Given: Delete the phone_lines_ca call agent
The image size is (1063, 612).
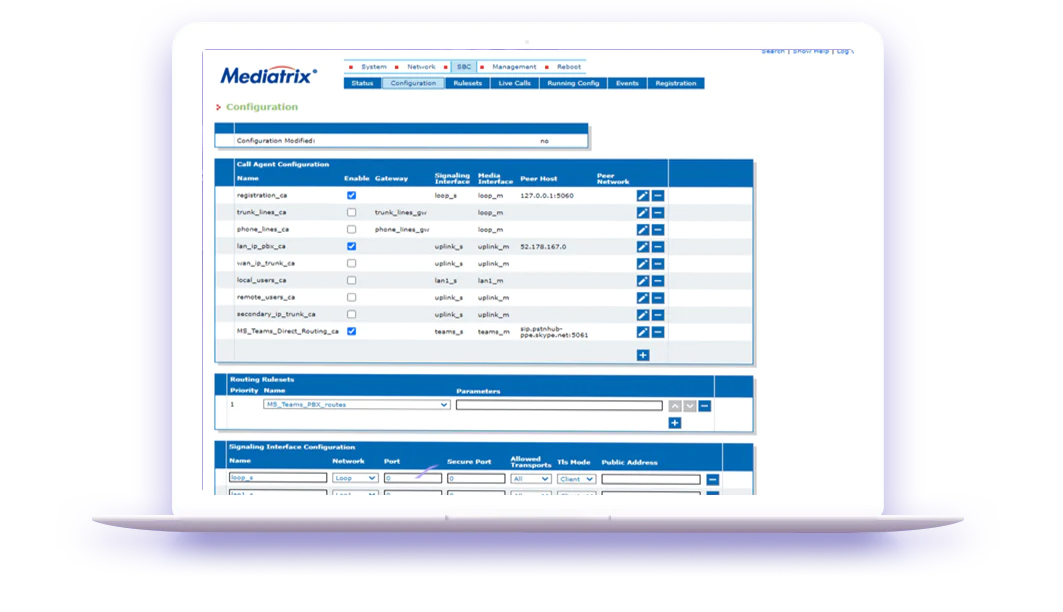Looking at the screenshot, I should pyautogui.click(x=658, y=230).
